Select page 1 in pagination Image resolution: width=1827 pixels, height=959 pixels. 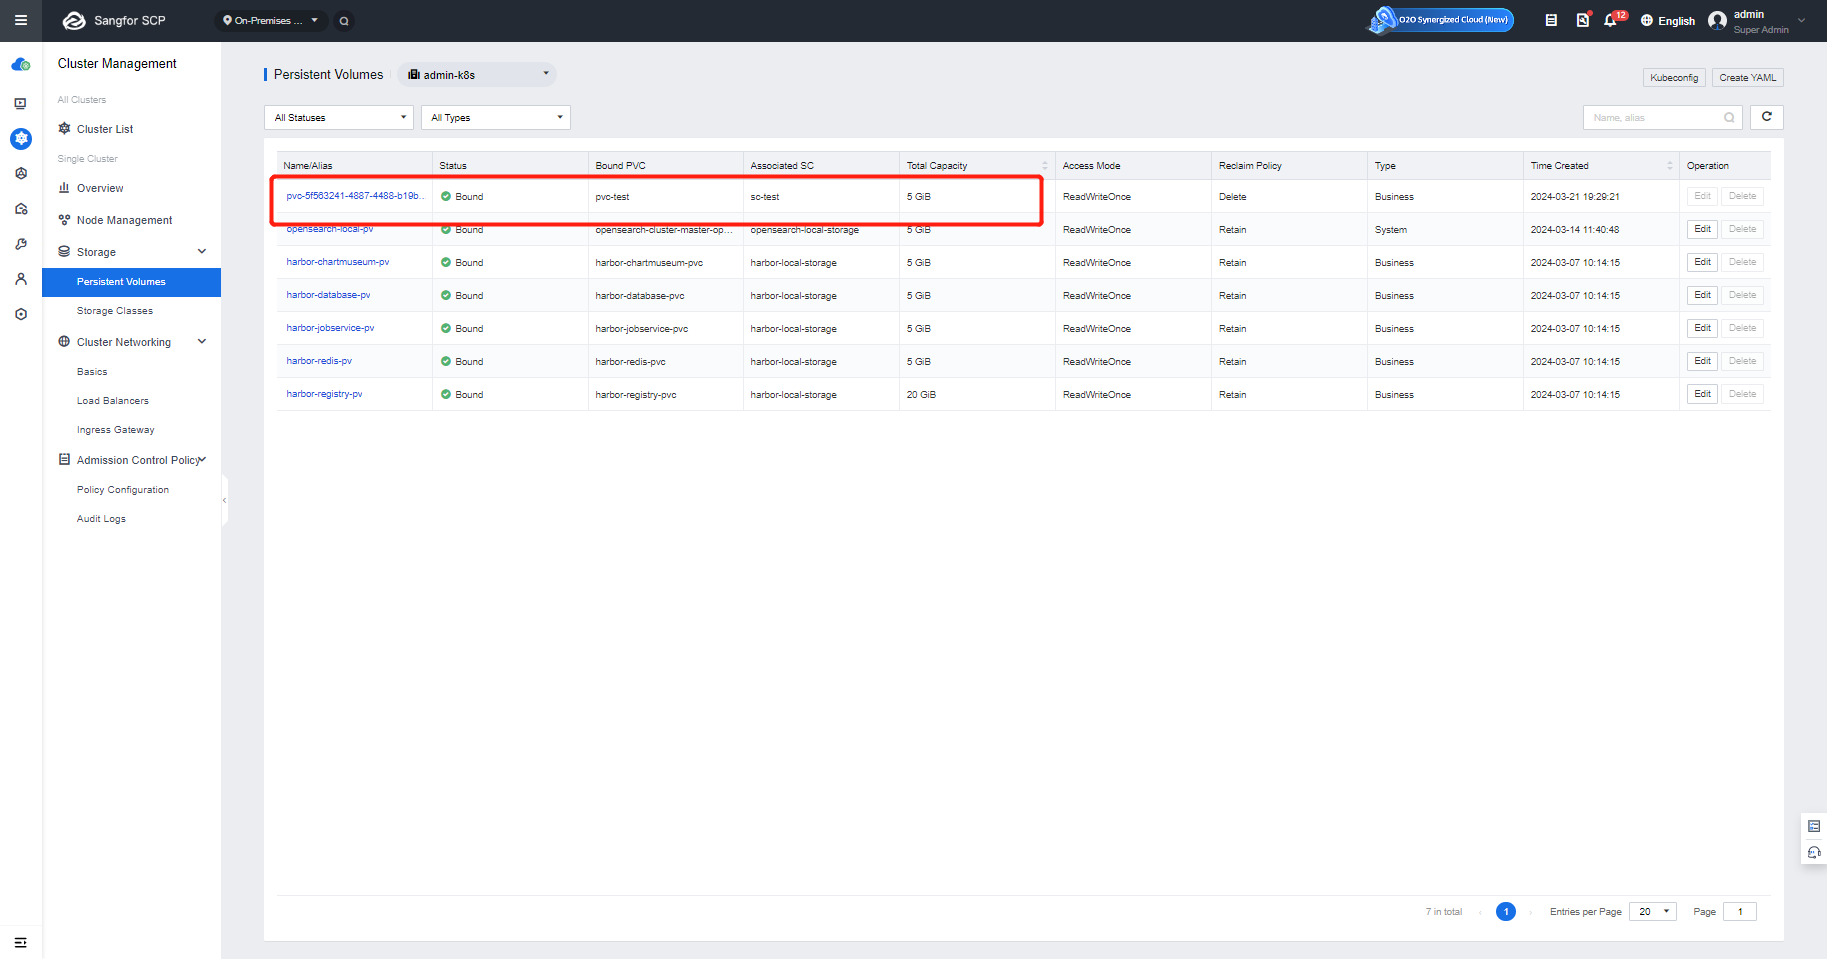pos(1506,912)
